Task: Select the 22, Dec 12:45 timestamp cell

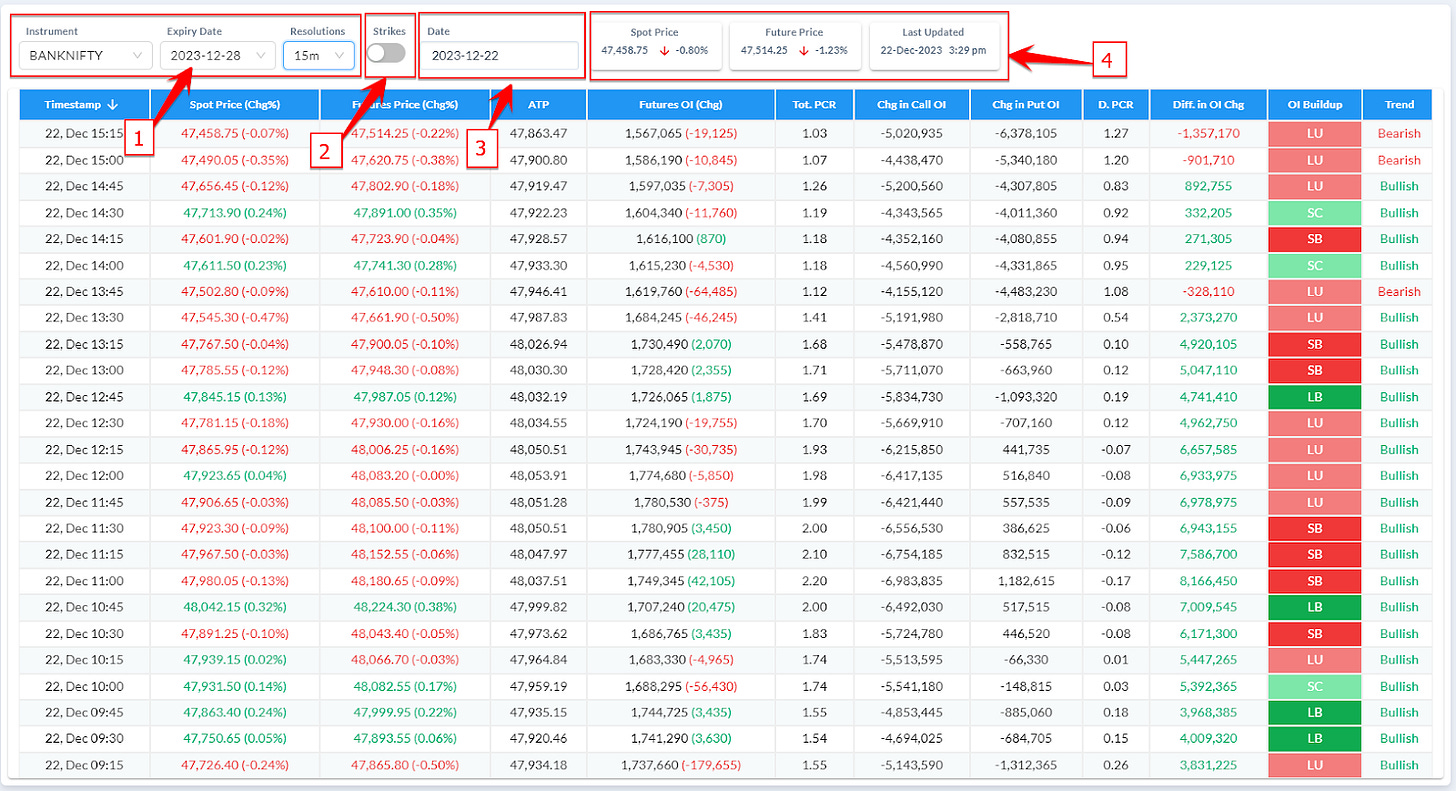Action: pos(84,396)
